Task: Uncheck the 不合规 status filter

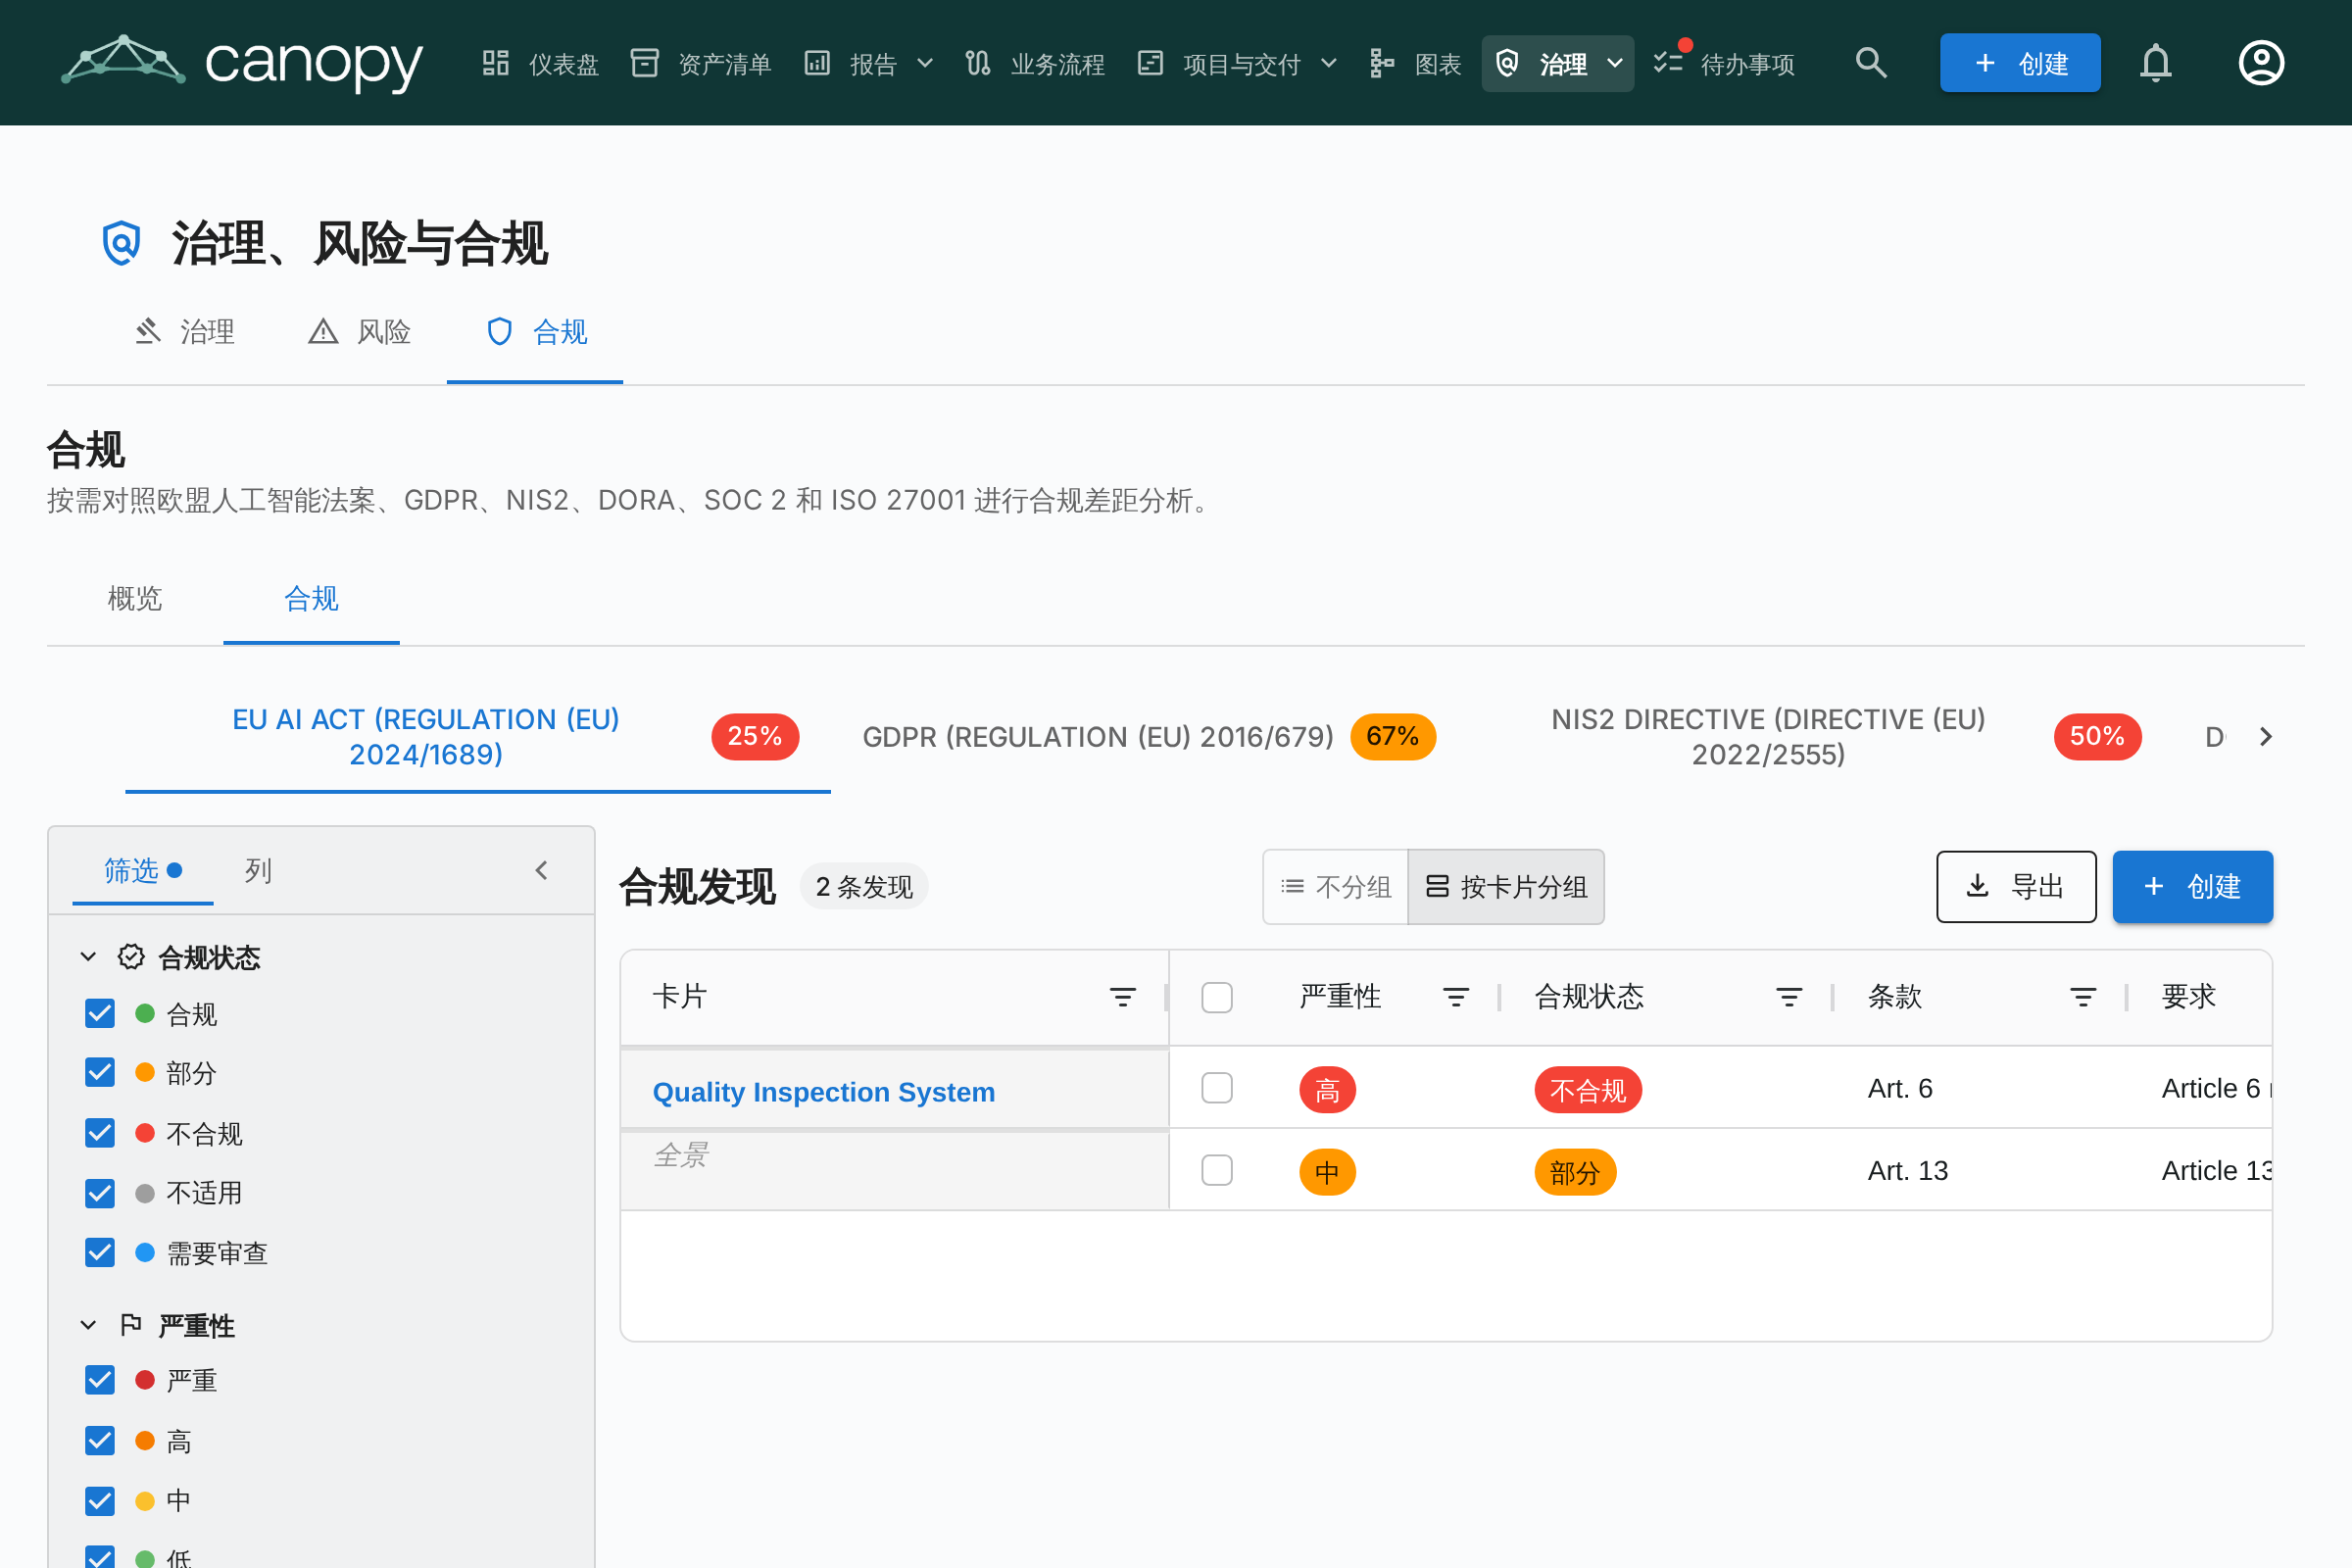Action: [x=100, y=1133]
